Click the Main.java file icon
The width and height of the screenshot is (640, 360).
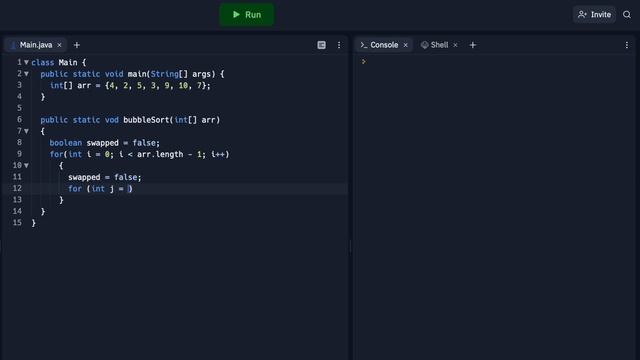coord(13,45)
